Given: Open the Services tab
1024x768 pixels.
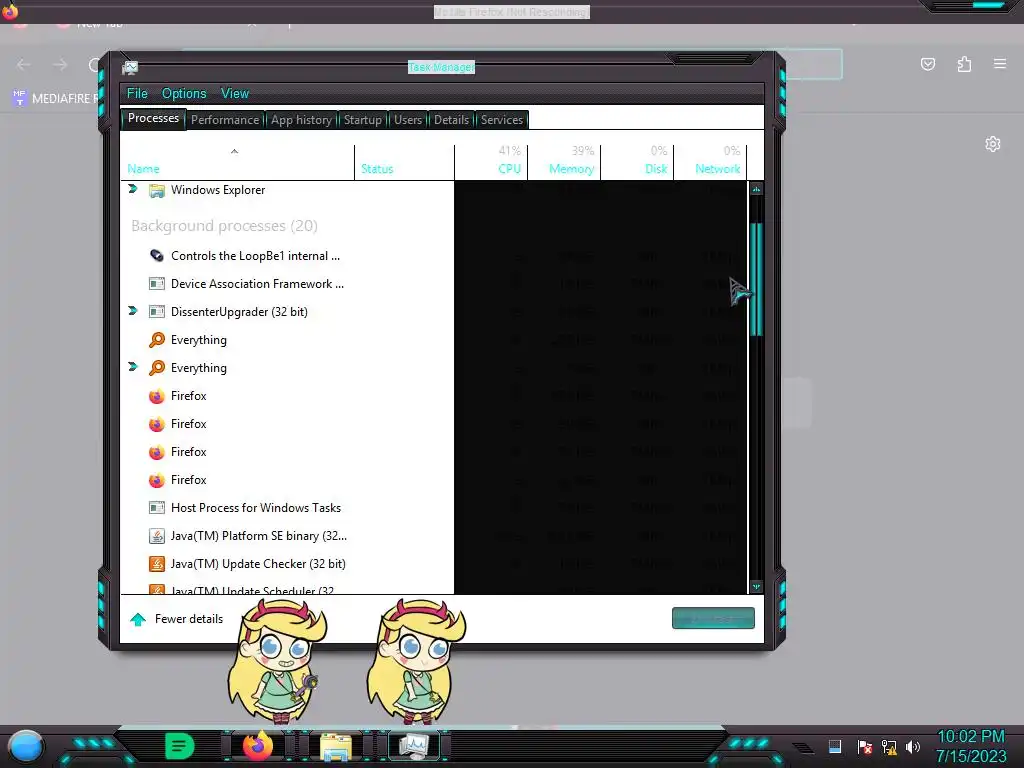Looking at the screenshot, I should 502,120.
